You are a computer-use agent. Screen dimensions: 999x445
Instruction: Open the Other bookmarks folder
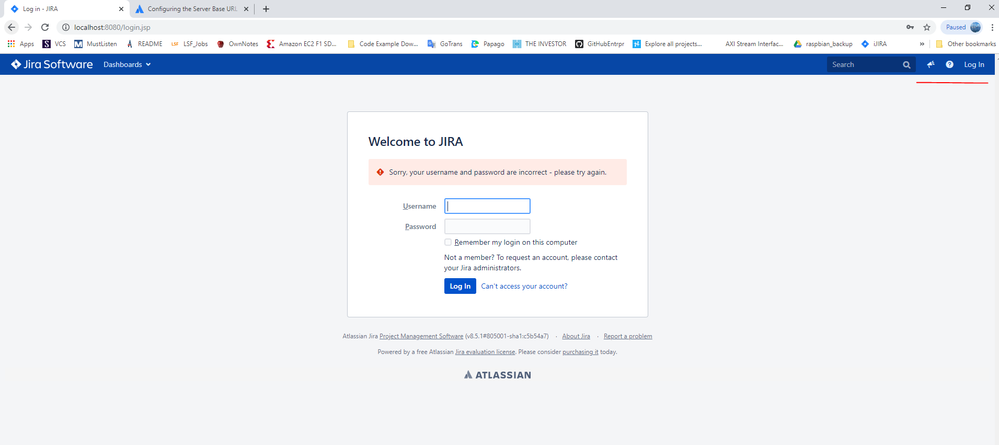tap(965, 44)
